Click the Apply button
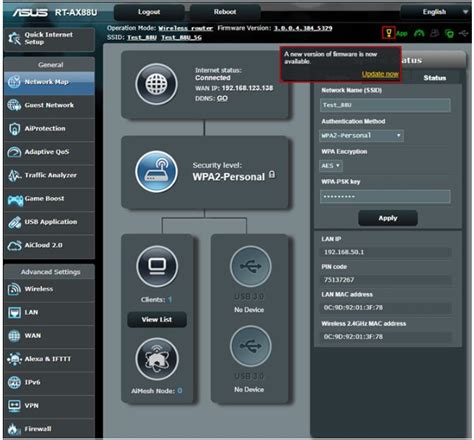The image size is (474, 440). pyautogui.click(x=388, y=218)
